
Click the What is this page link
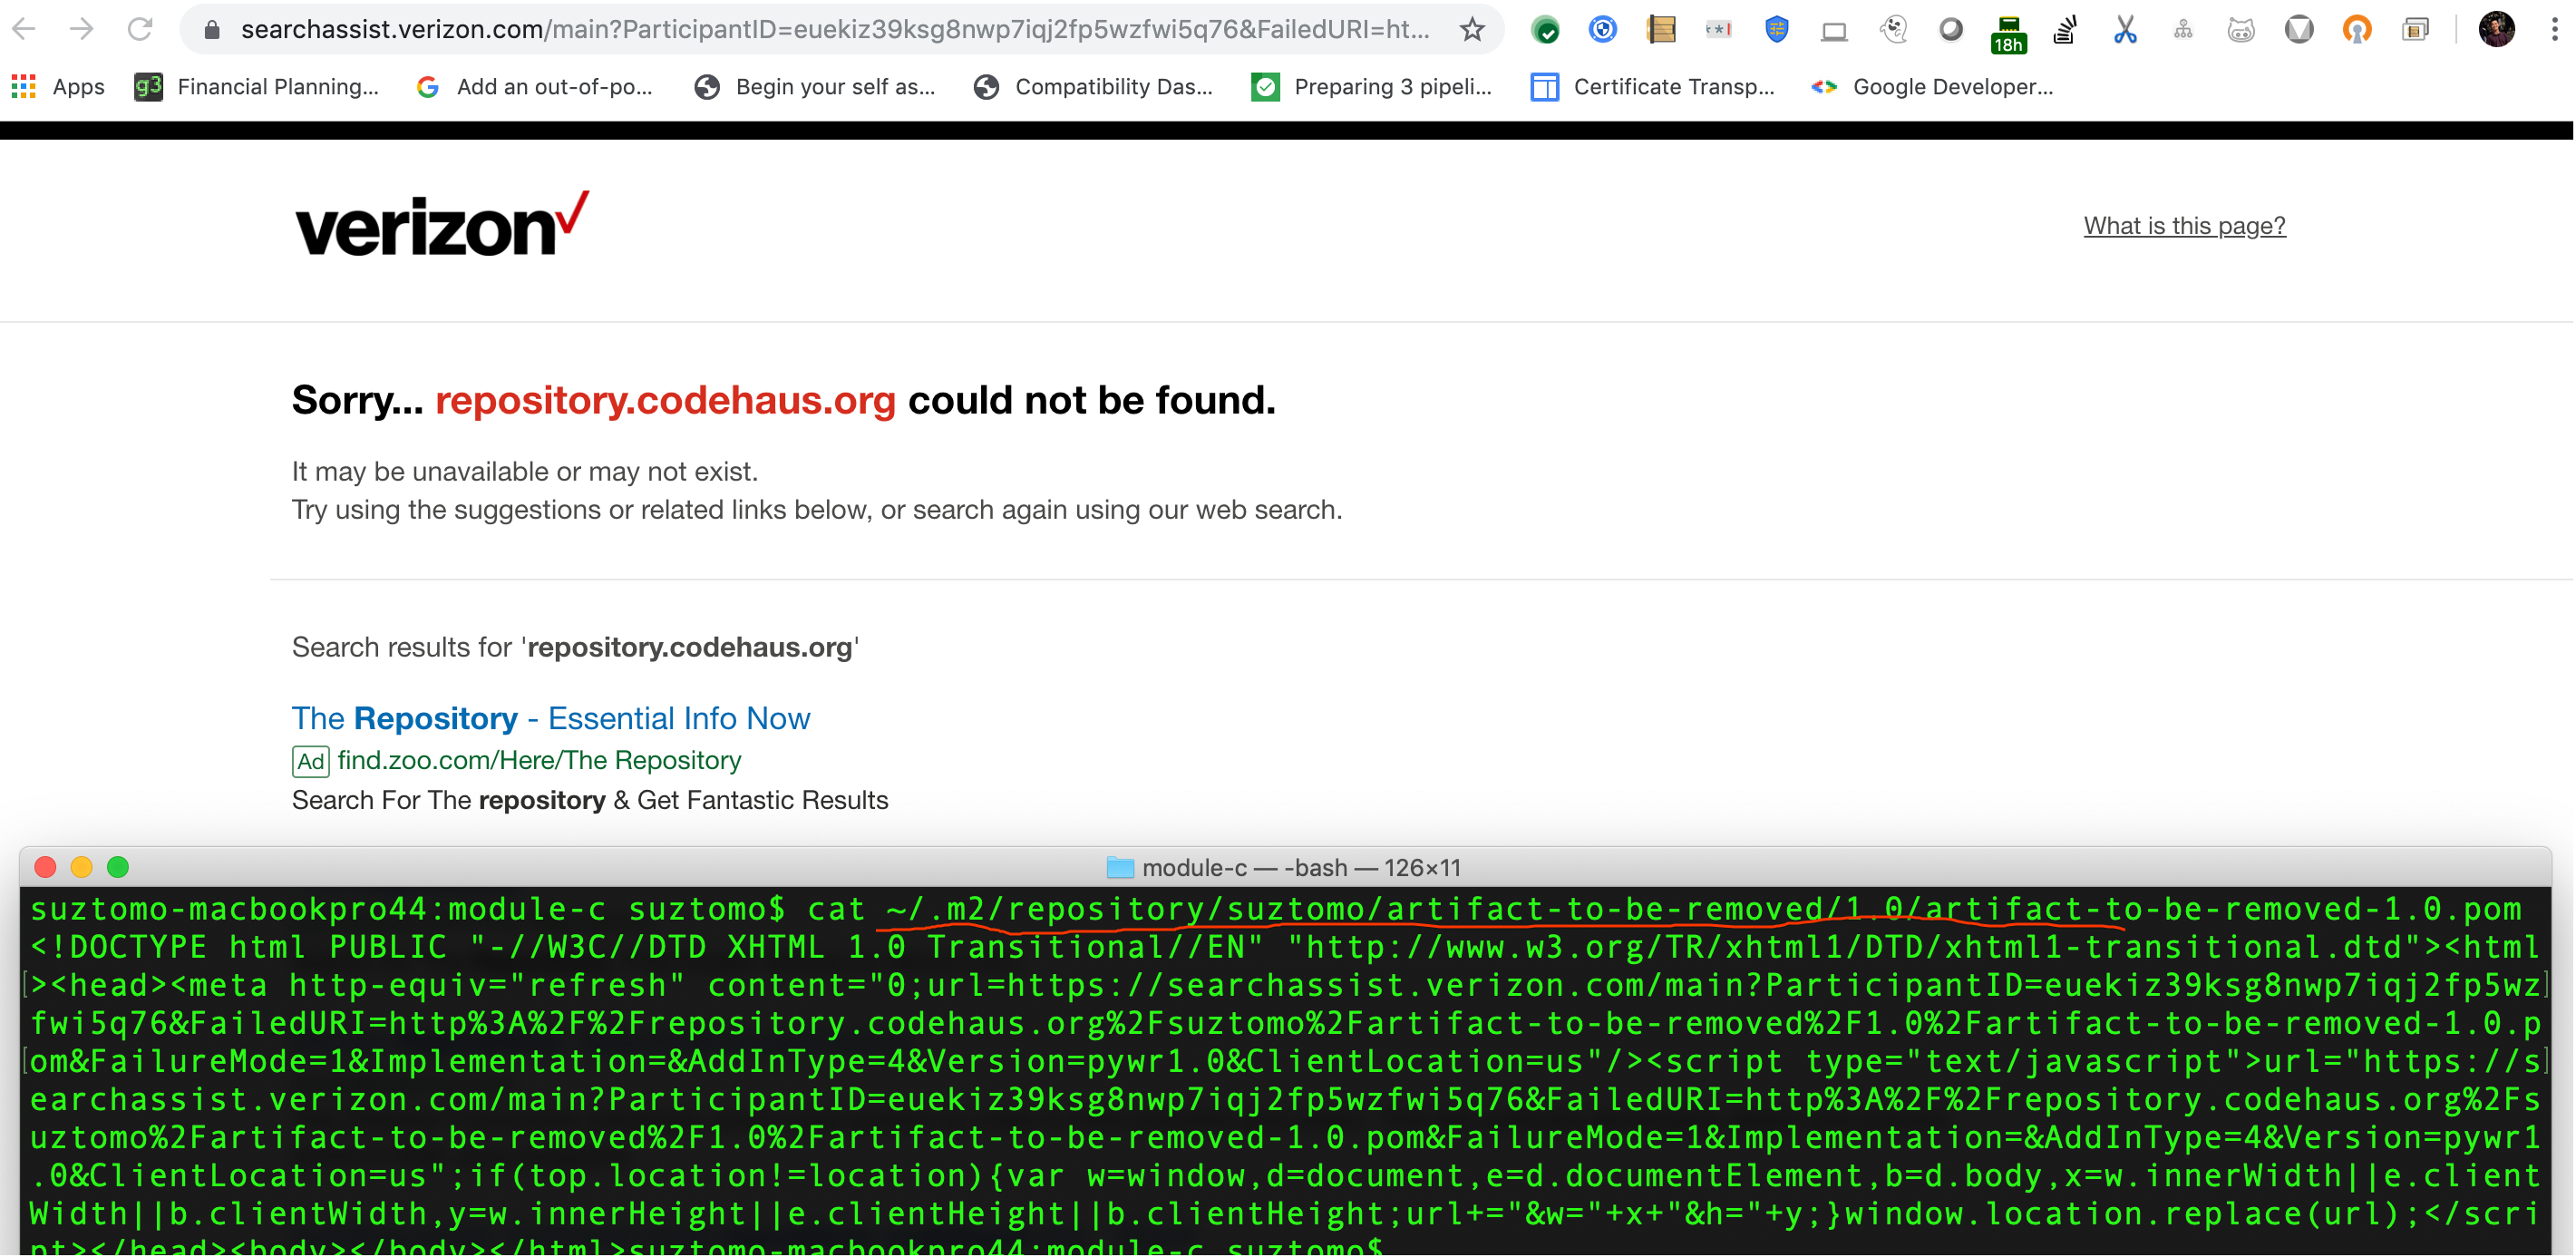[2183, 226]
